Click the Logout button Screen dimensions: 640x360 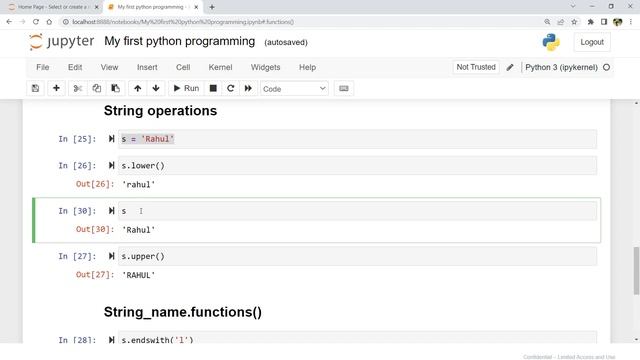tap(592, 42)
